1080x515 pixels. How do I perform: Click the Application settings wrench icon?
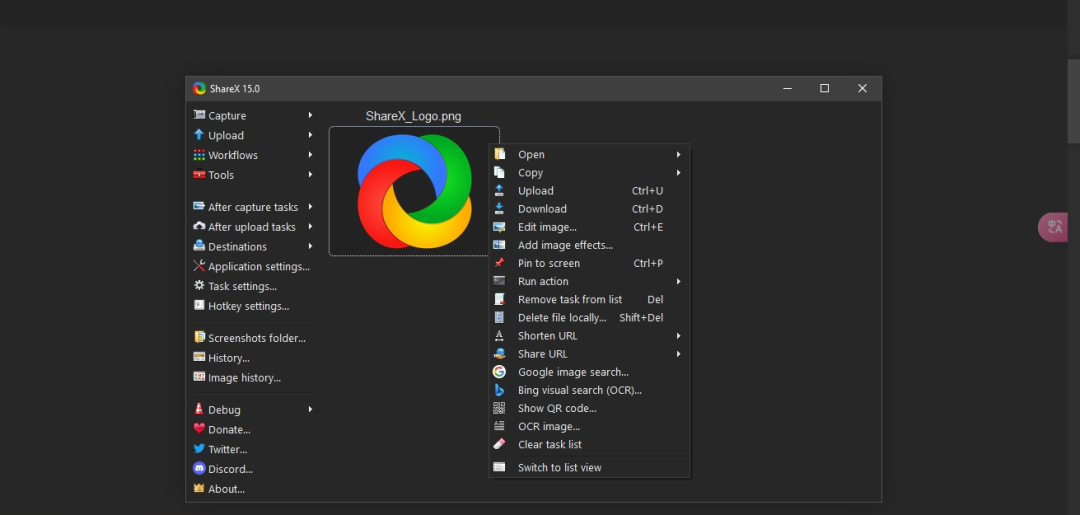pyautogui.click(x=199, y=266)
